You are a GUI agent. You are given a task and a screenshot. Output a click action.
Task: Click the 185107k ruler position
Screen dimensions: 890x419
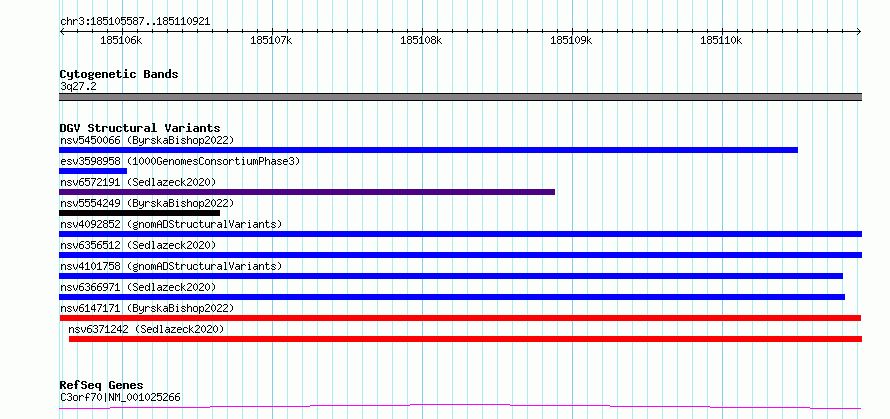pyautogui.click(x=271, y=40)
